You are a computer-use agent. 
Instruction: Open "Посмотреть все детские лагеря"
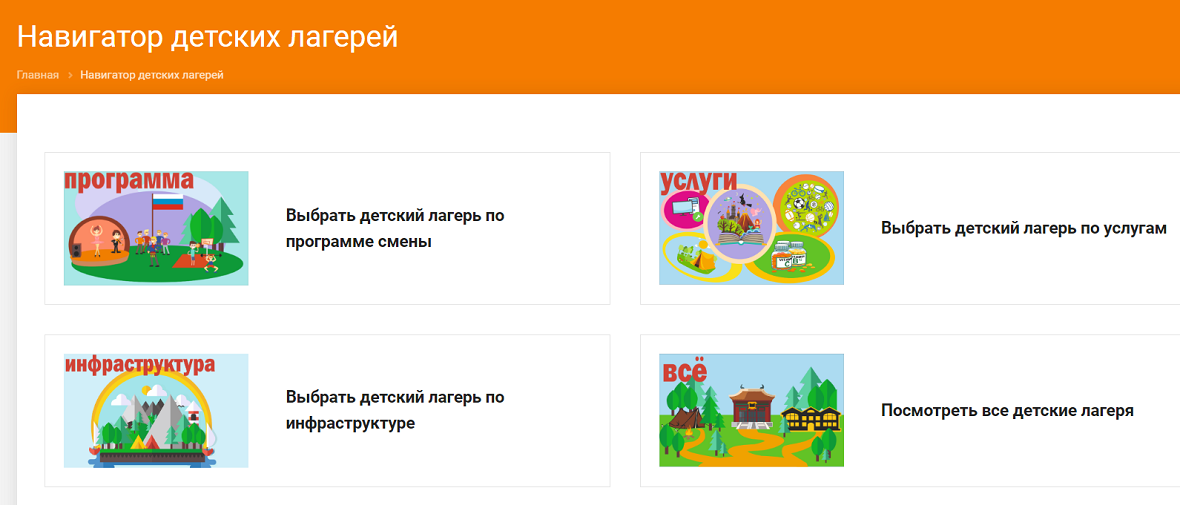point(1008,411)
